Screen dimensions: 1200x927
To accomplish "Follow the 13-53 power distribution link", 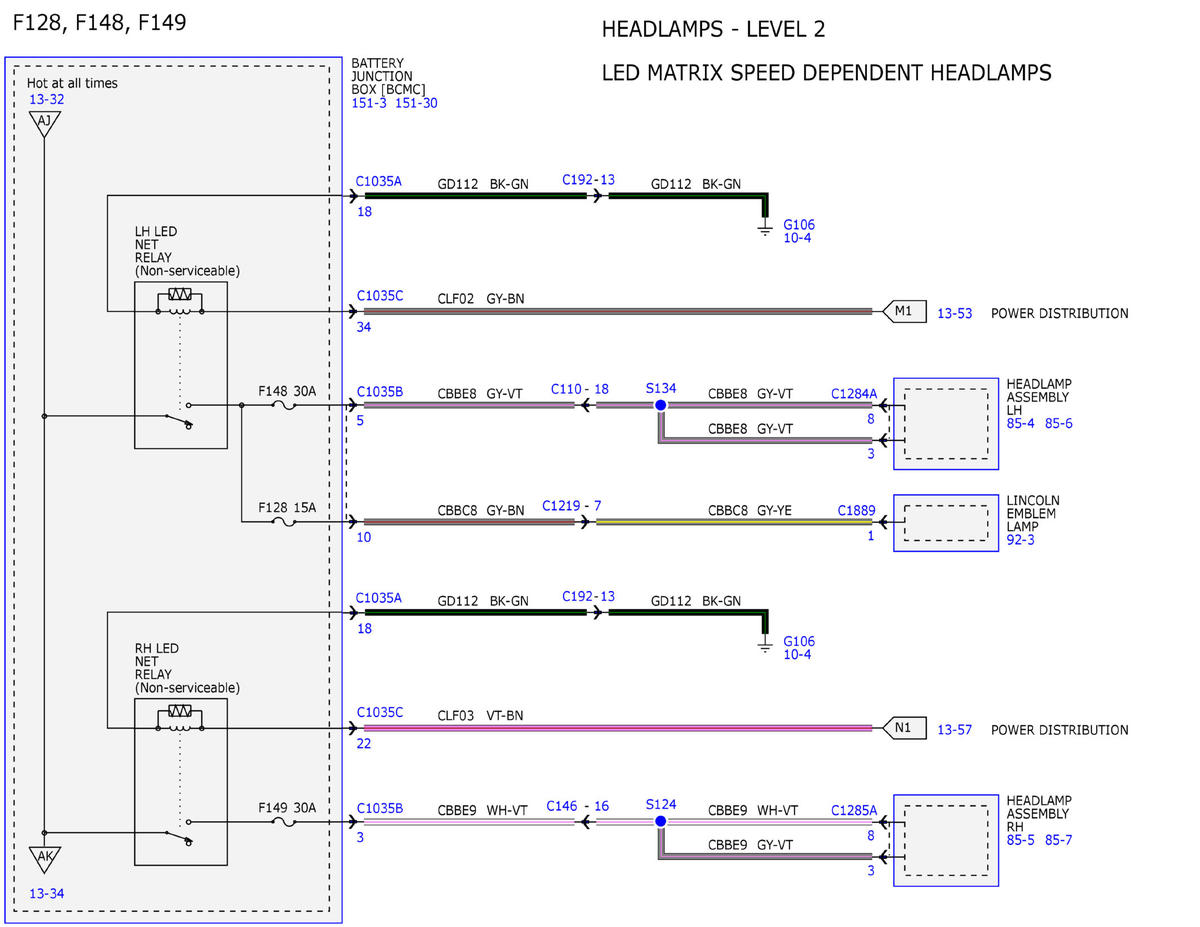I will click(954, 313).
